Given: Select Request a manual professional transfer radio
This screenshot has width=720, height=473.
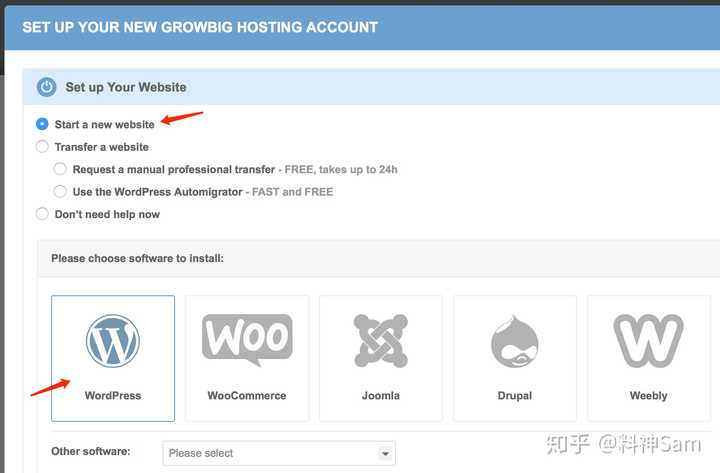Looking at the screenshot, I should click(60, 169).
